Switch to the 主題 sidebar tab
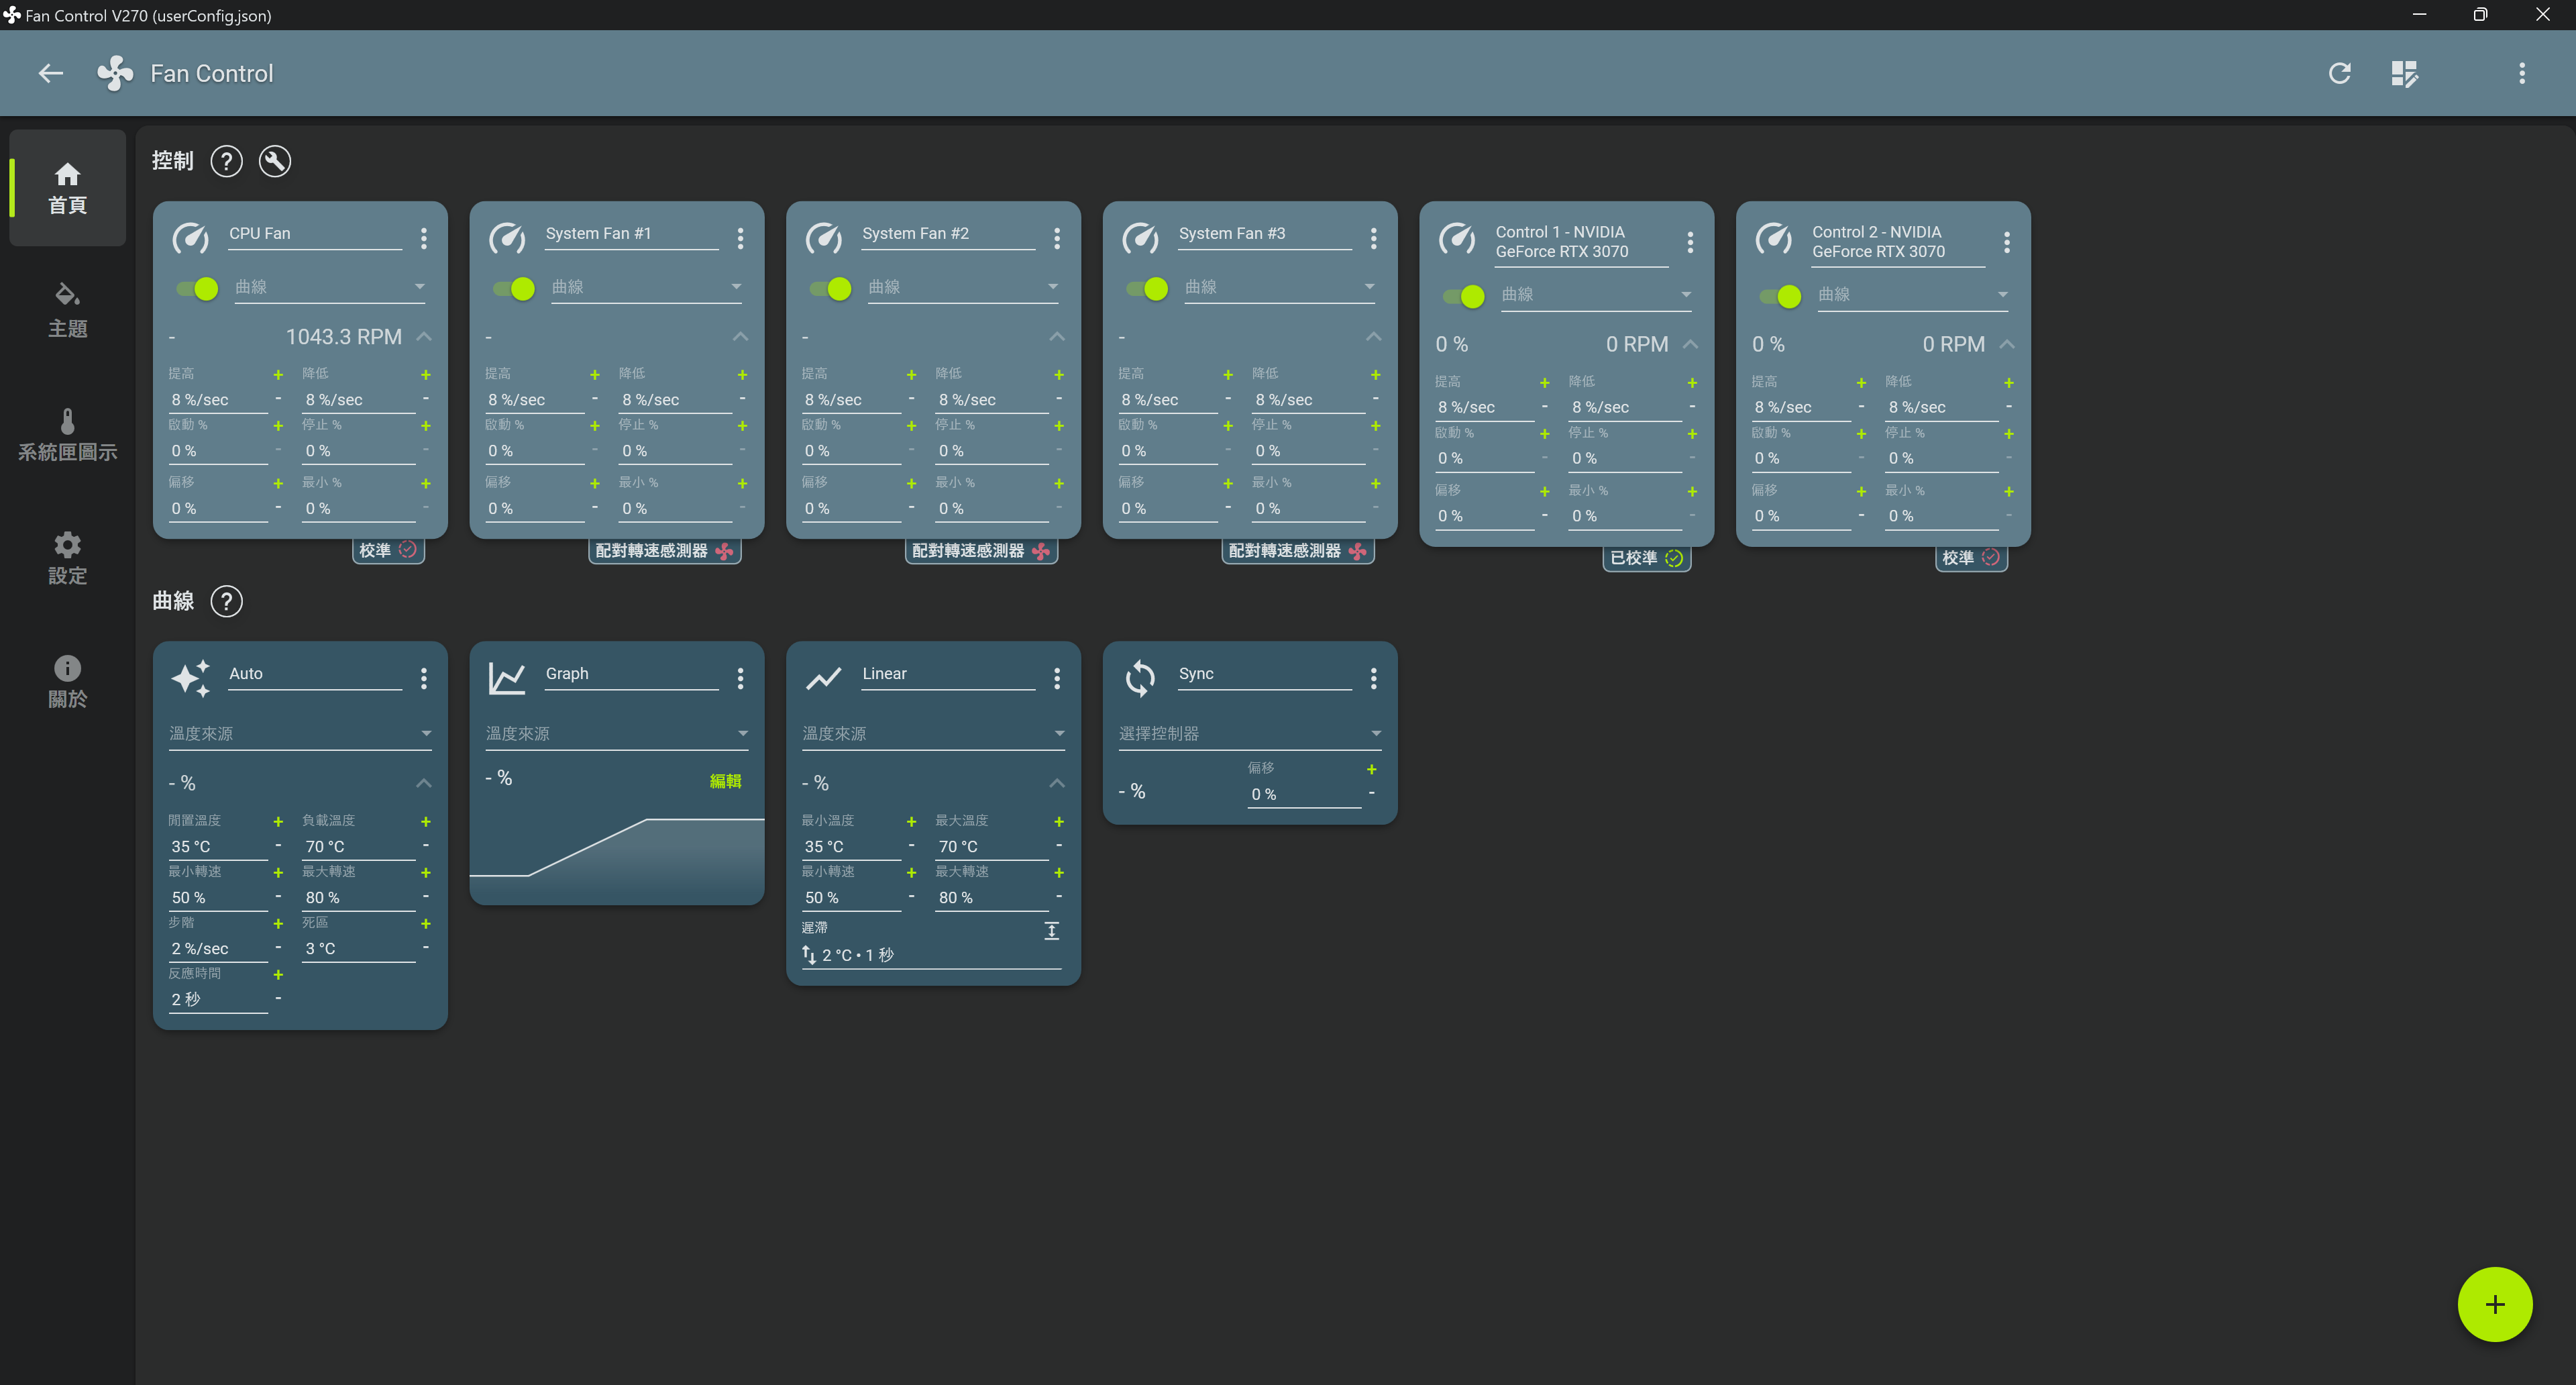Screen dimensions: 2576x1385 tap(67, 310)
